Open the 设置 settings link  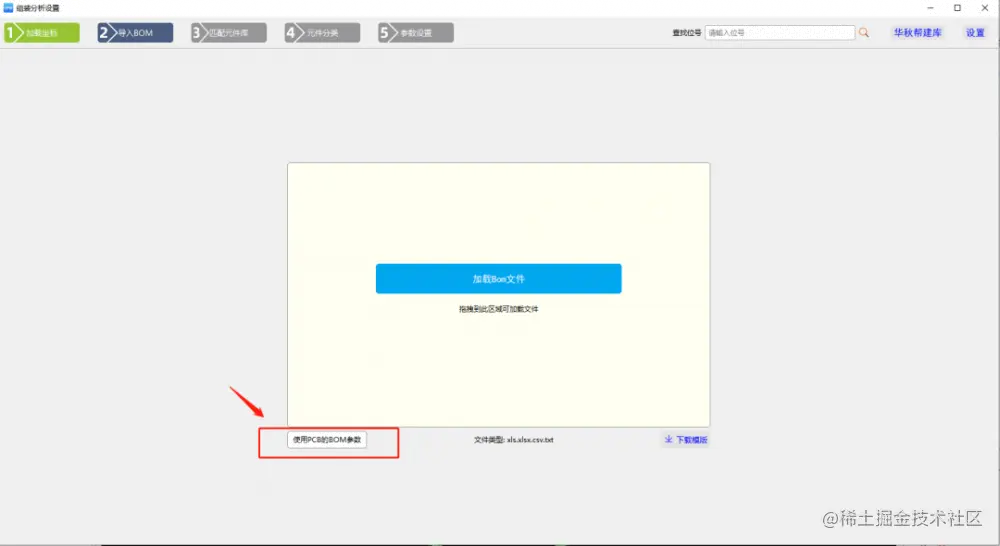point(975,33)
